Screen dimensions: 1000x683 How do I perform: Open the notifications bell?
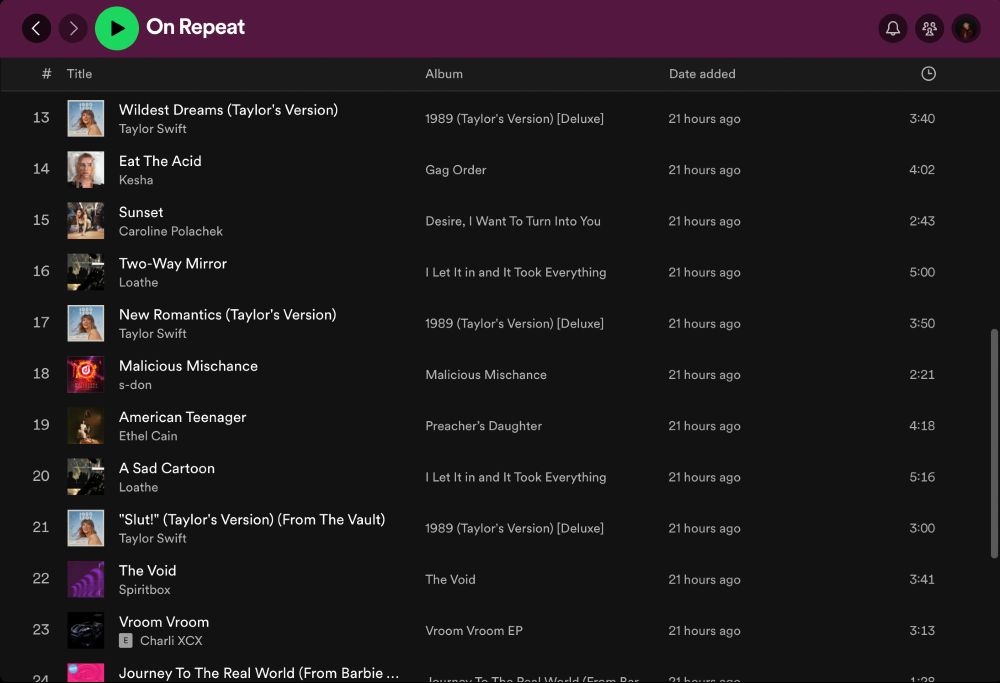(x=893, y=28)
